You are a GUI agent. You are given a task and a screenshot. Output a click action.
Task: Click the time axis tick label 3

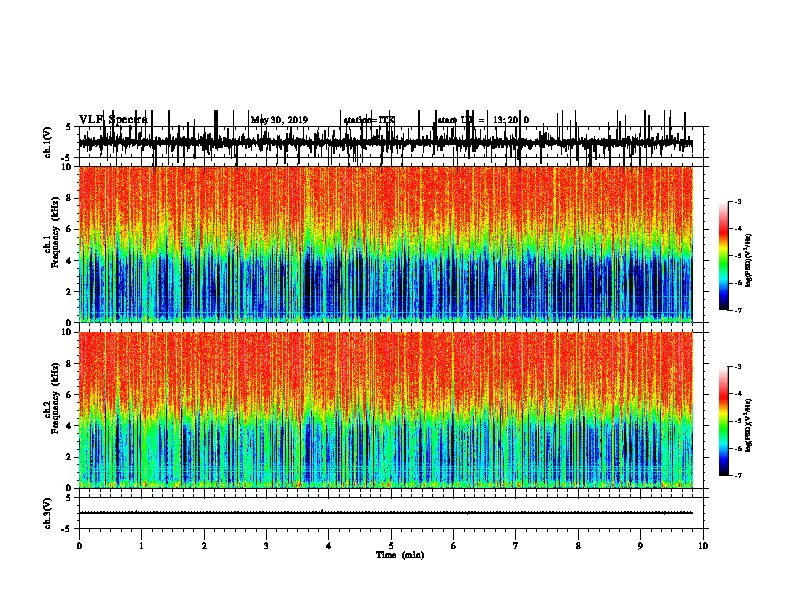click(266, 546)
